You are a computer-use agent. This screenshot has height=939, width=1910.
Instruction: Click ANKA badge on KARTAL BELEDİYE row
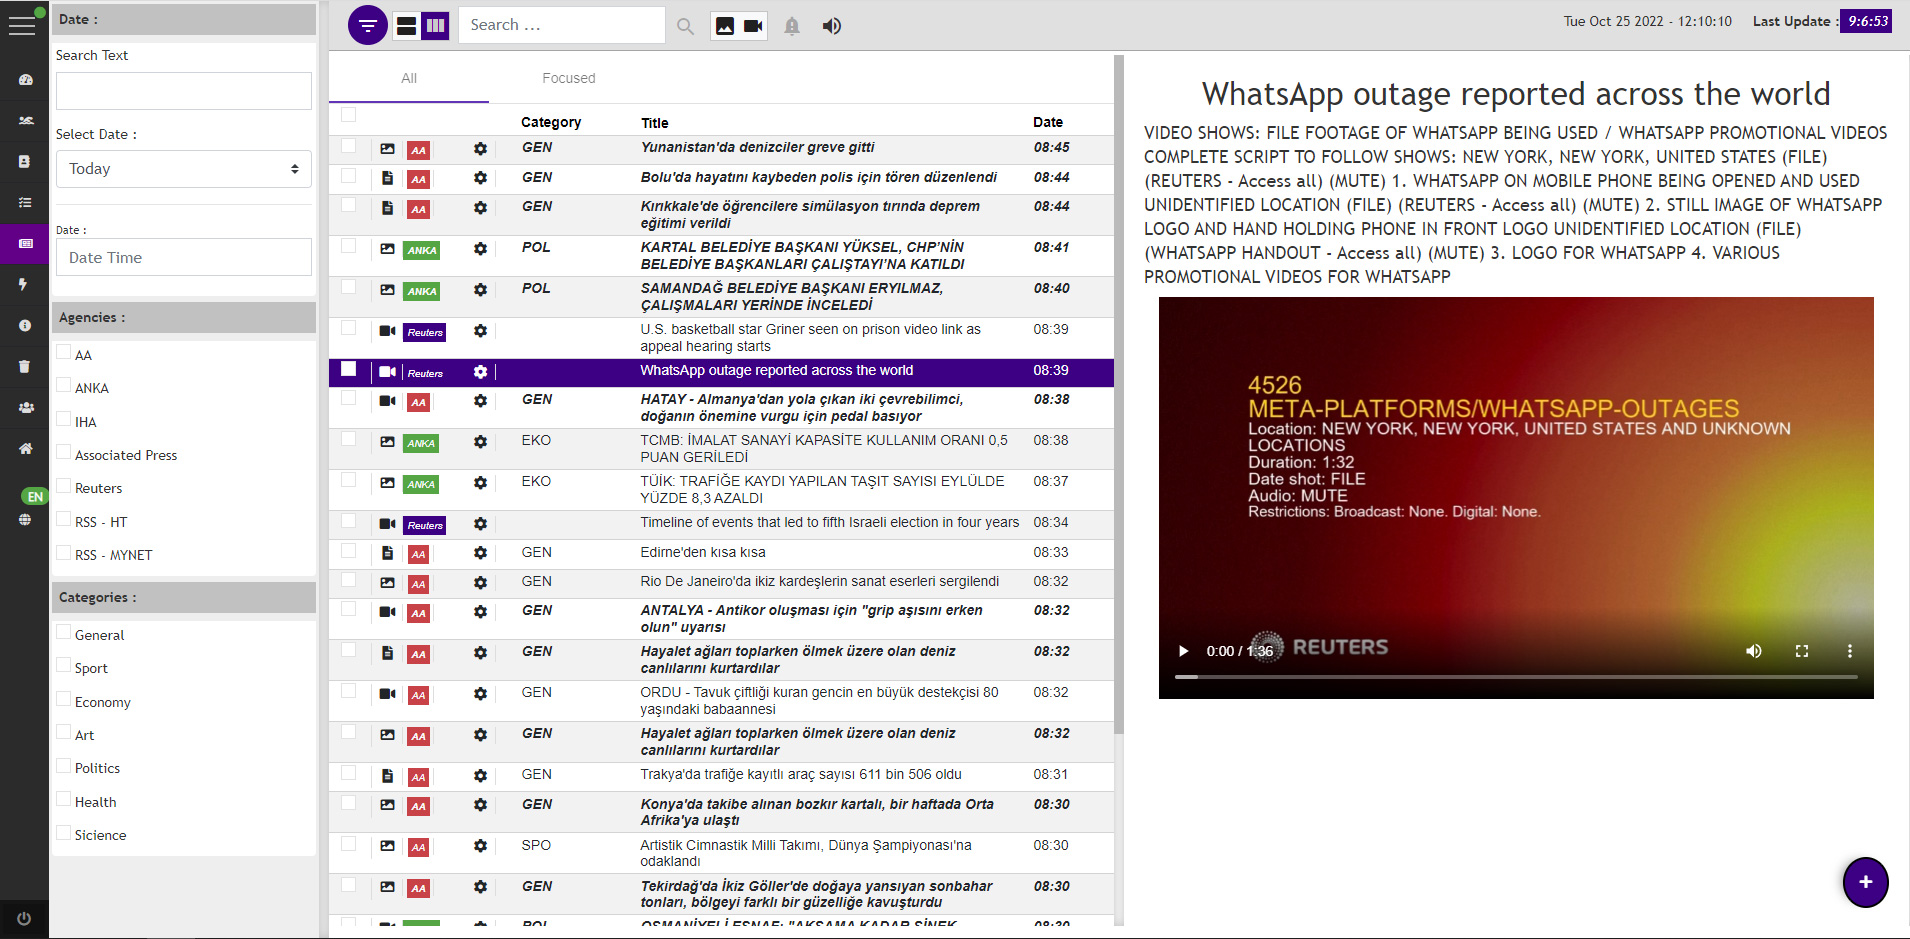422,250
